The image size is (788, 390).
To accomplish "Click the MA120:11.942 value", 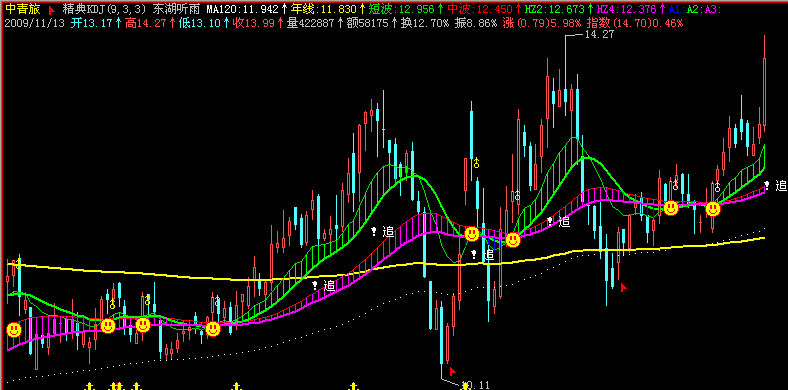I will pos(242,9).
